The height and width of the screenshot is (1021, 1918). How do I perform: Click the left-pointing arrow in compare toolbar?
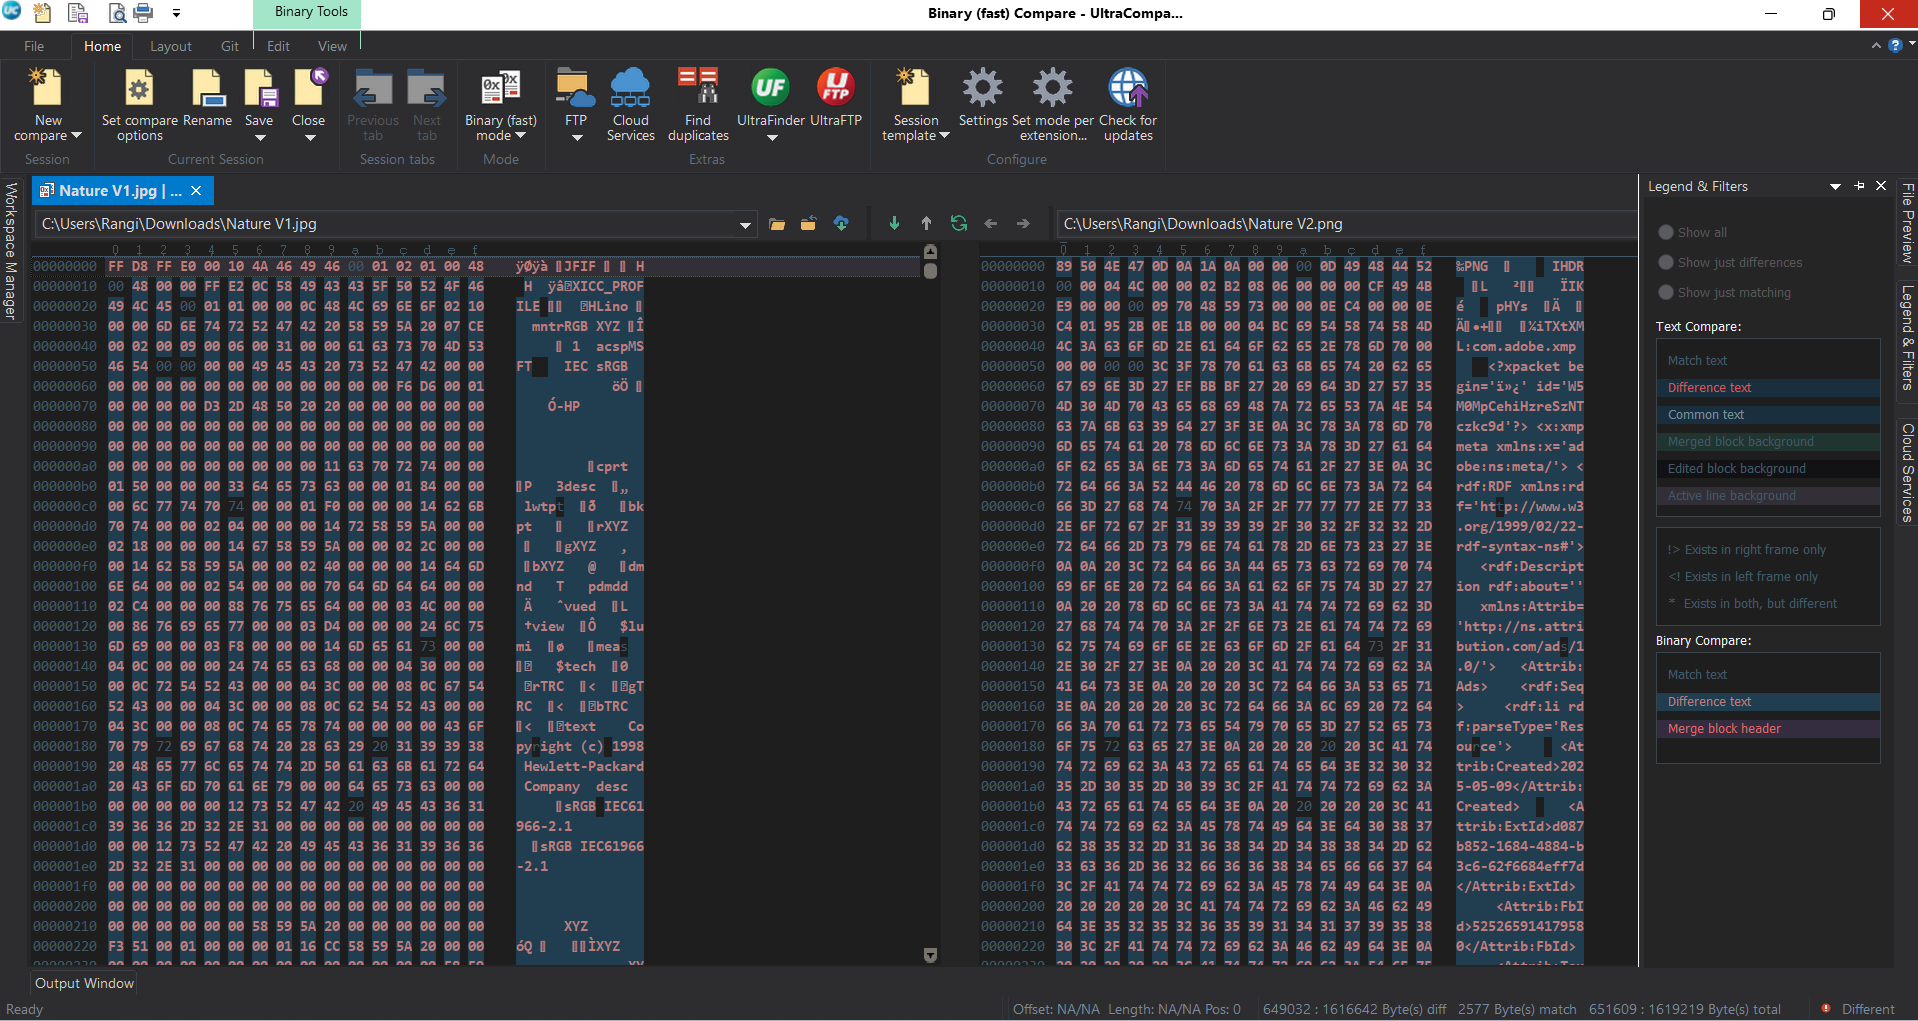point(991,224)
